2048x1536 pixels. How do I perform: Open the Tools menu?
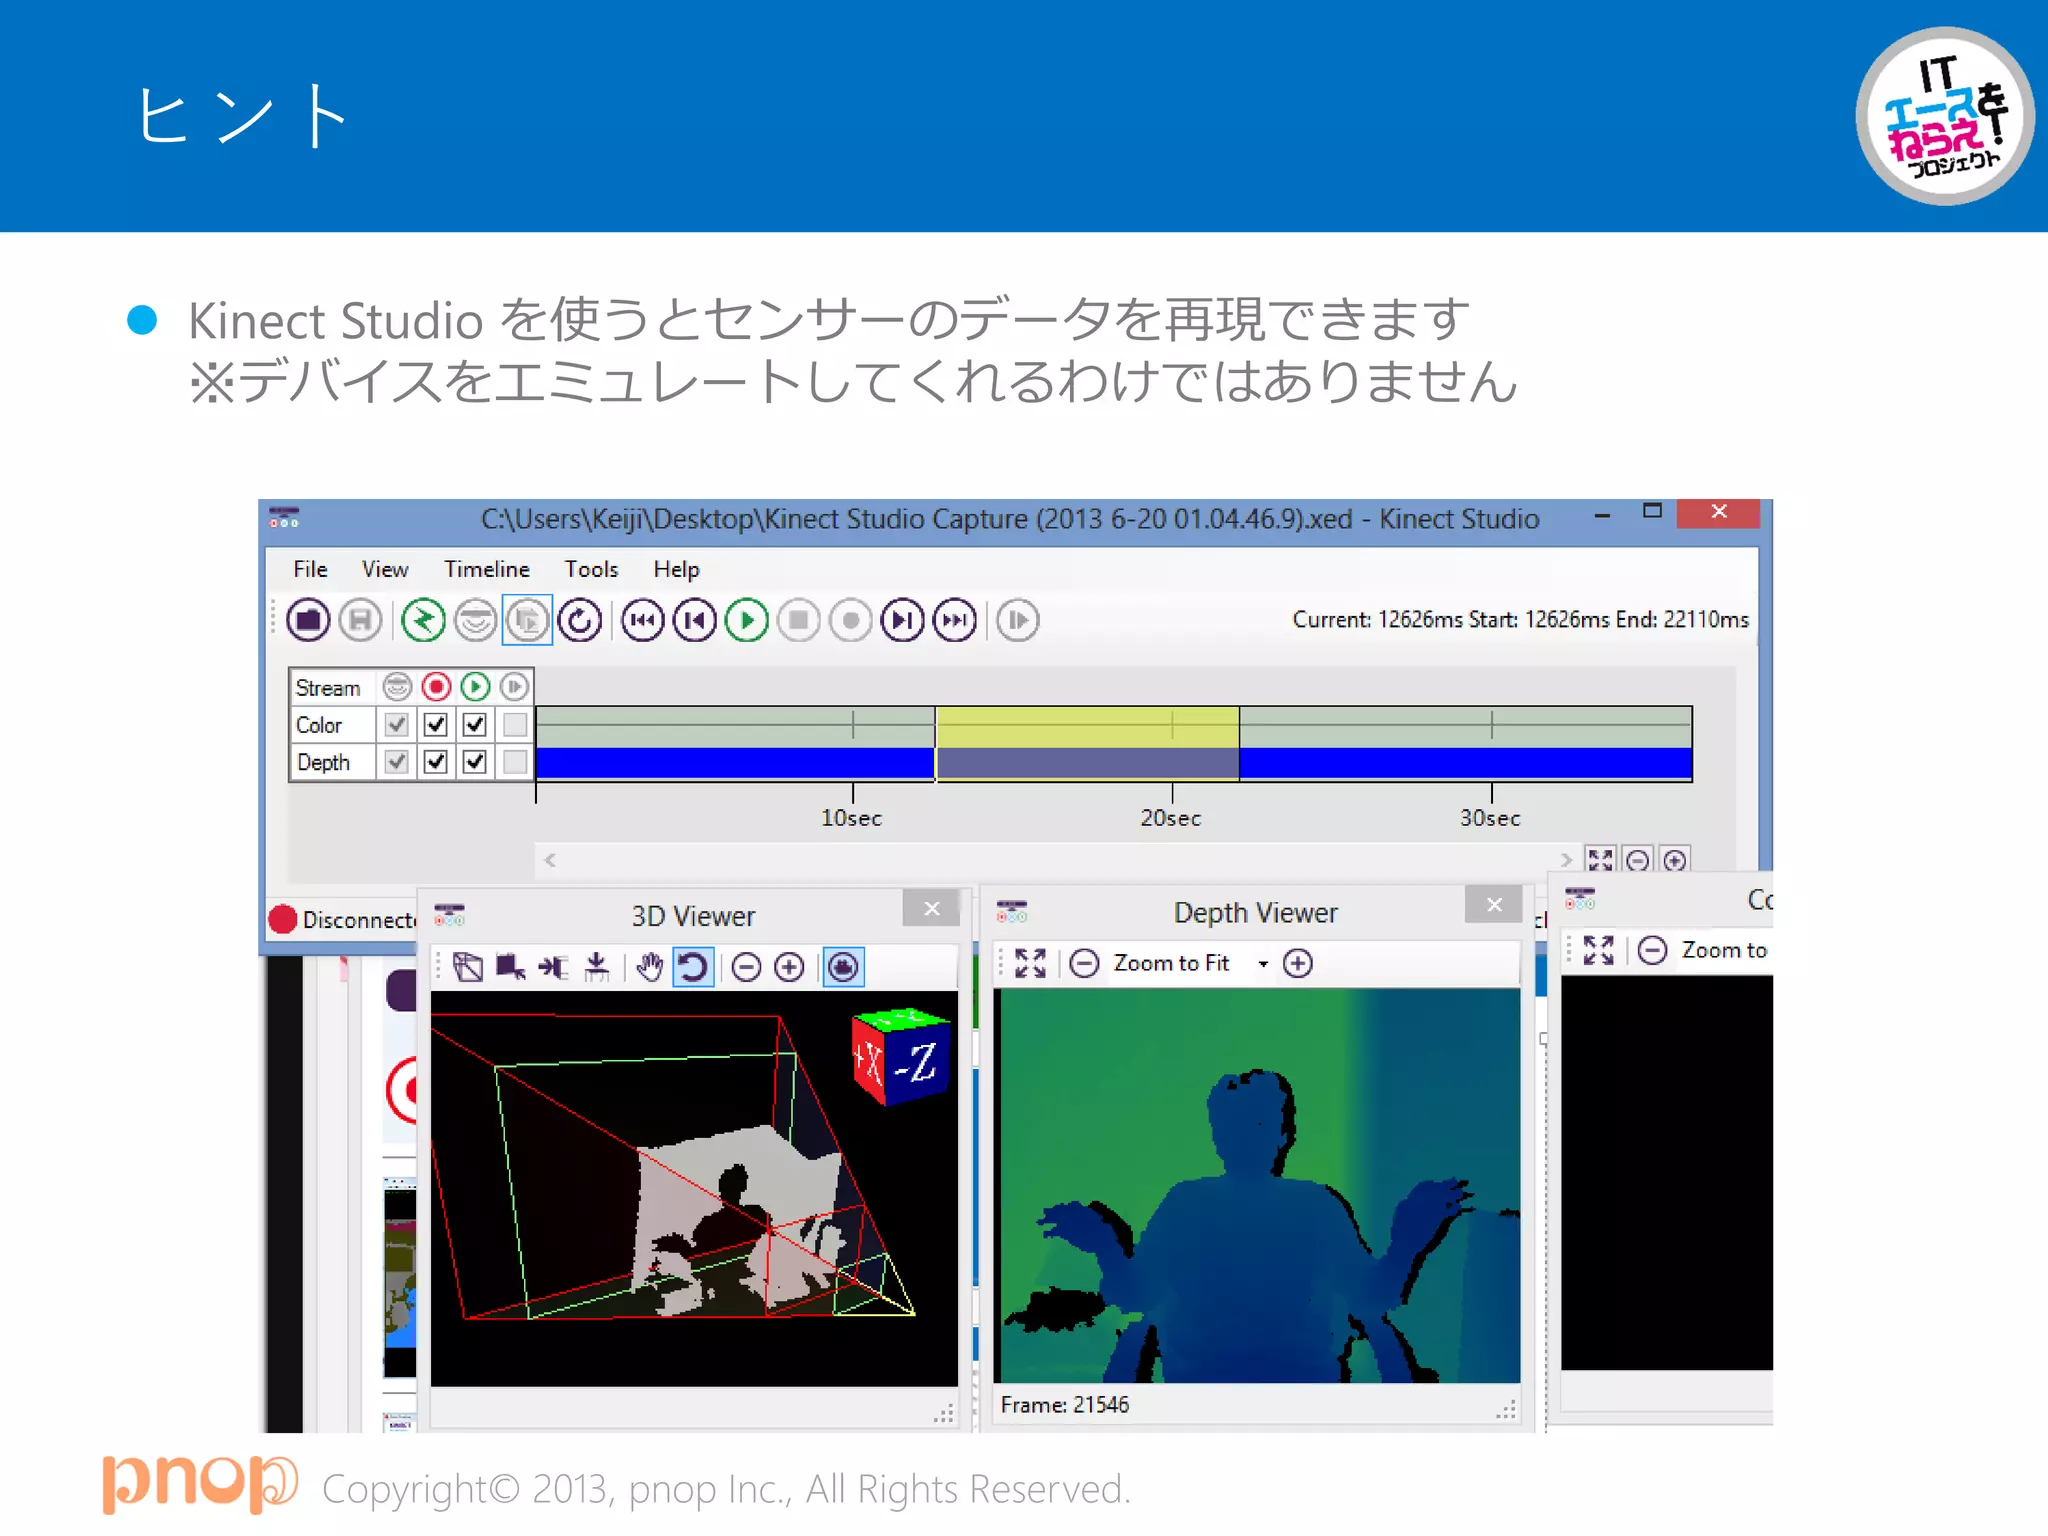[591, 569]
